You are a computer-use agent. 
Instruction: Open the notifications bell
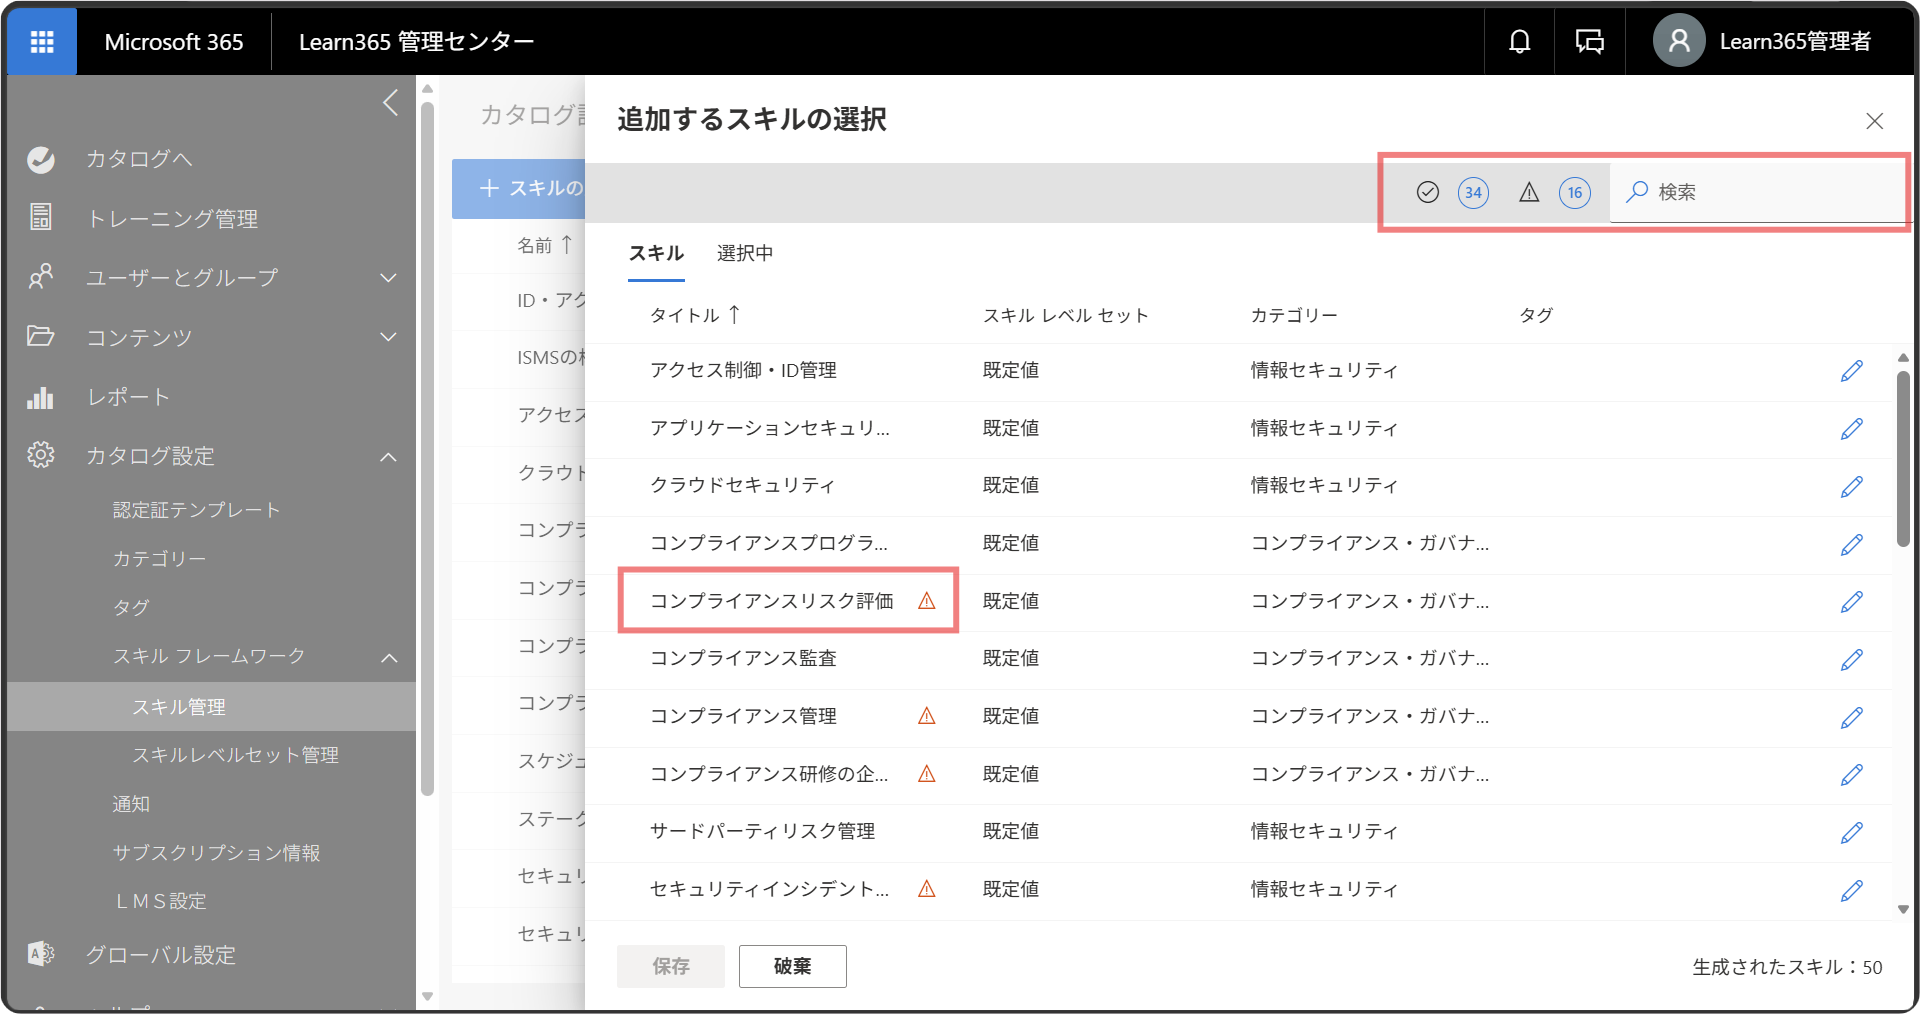[x=1519, y=41]
